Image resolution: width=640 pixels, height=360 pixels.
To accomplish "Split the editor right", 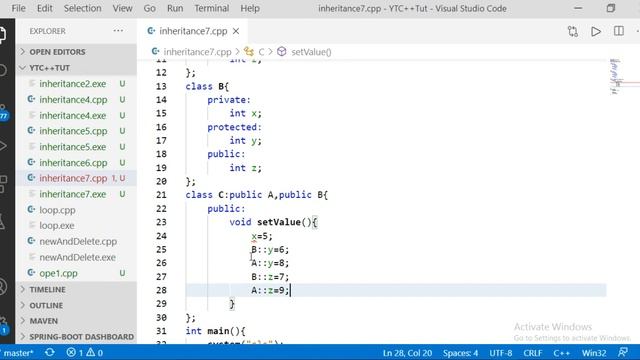I will point(619,31).
